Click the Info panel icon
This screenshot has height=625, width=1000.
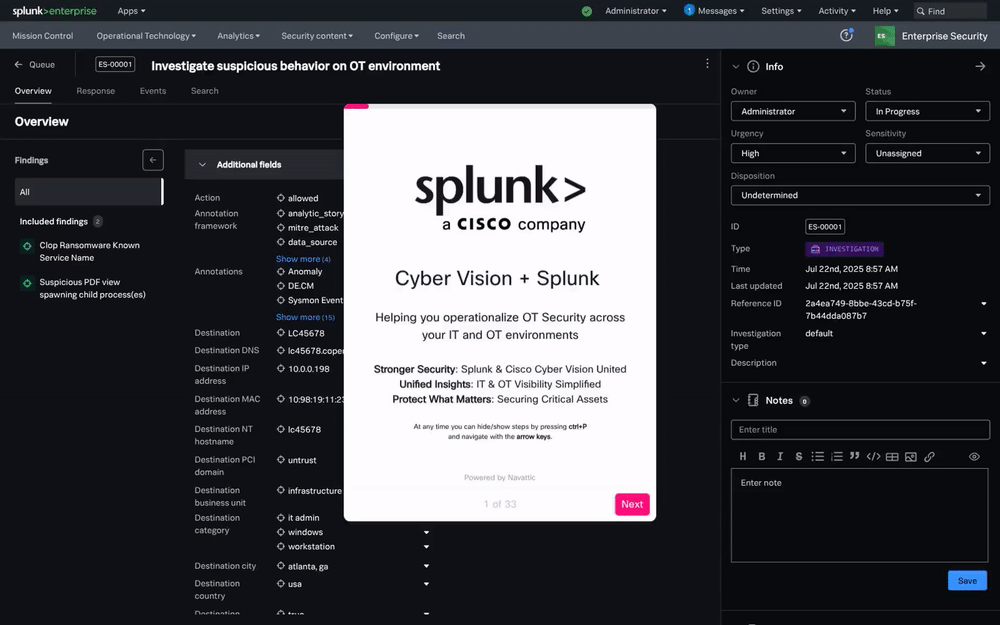[x=753, y=66]
